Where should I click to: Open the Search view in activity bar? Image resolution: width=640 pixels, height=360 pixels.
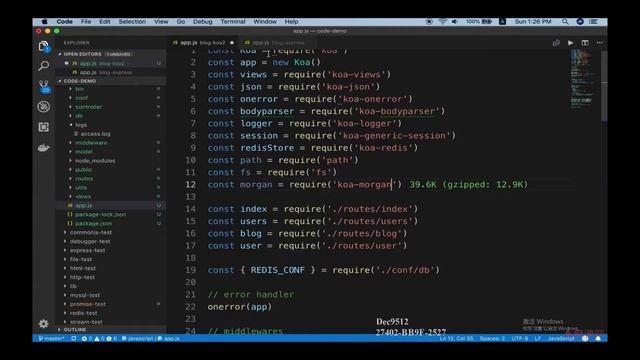point(44,66)
